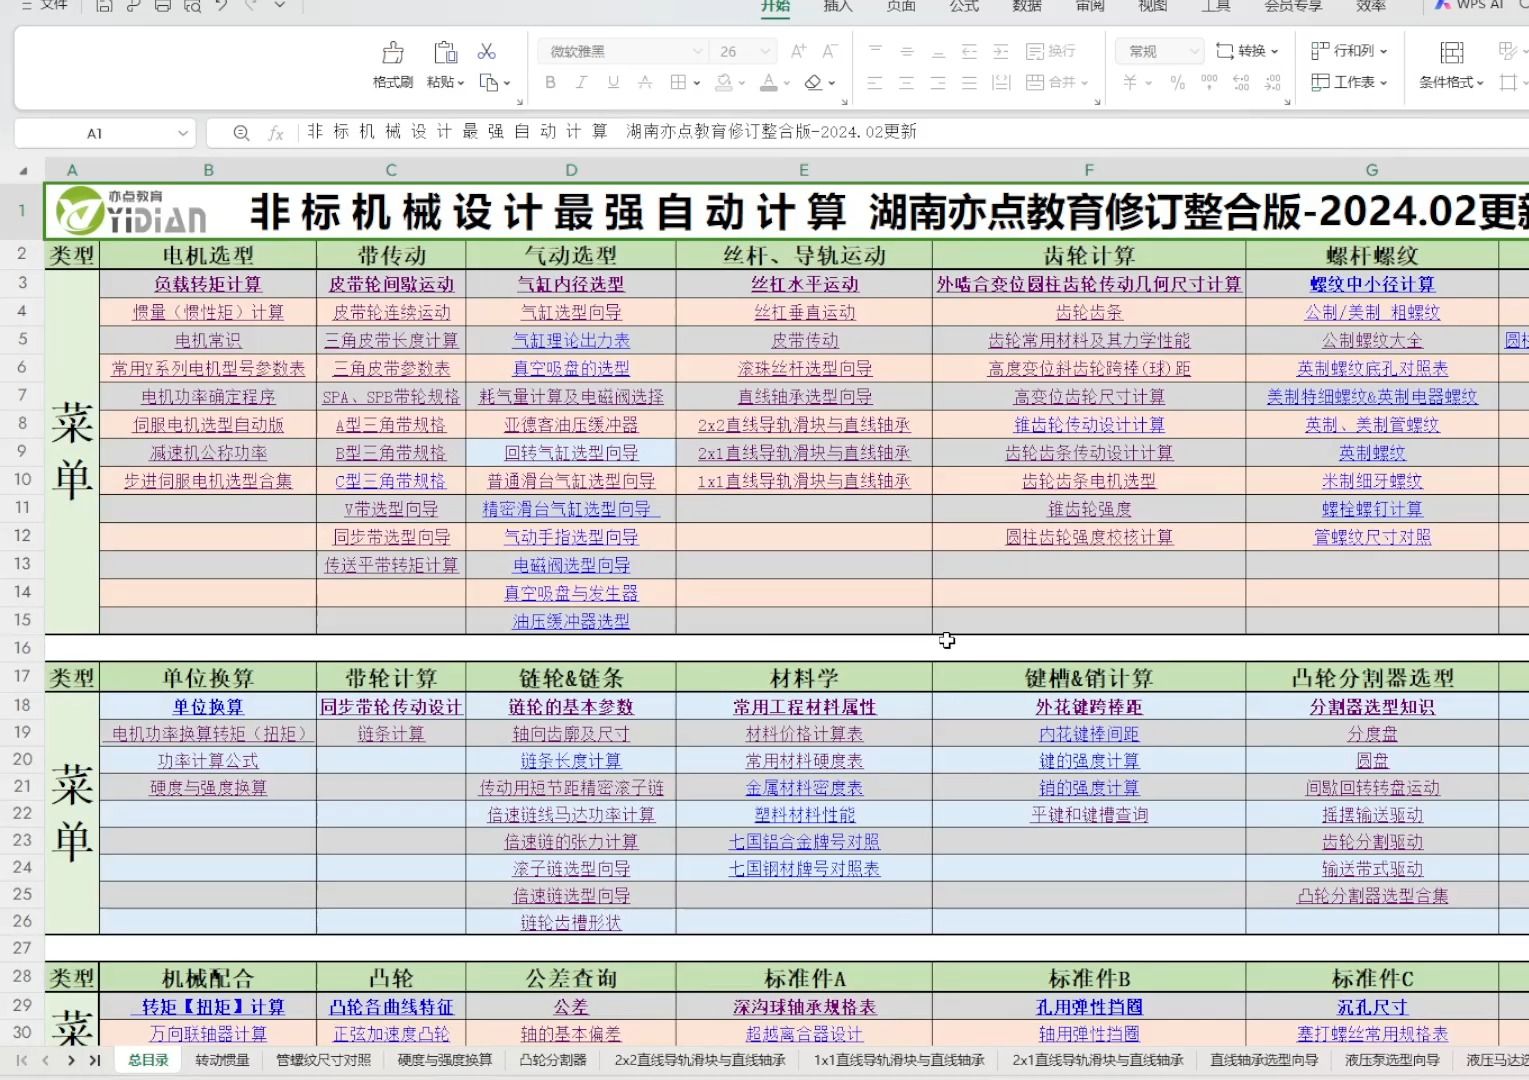The image size is (1529, 1080).
Task: Click the decrease indent icon
Action: click(969, 51)
